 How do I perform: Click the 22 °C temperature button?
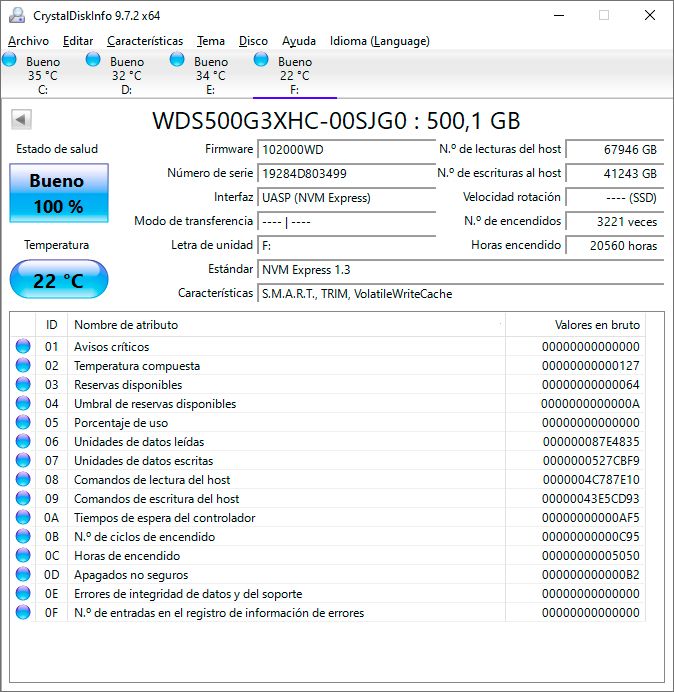pos(59,280)
